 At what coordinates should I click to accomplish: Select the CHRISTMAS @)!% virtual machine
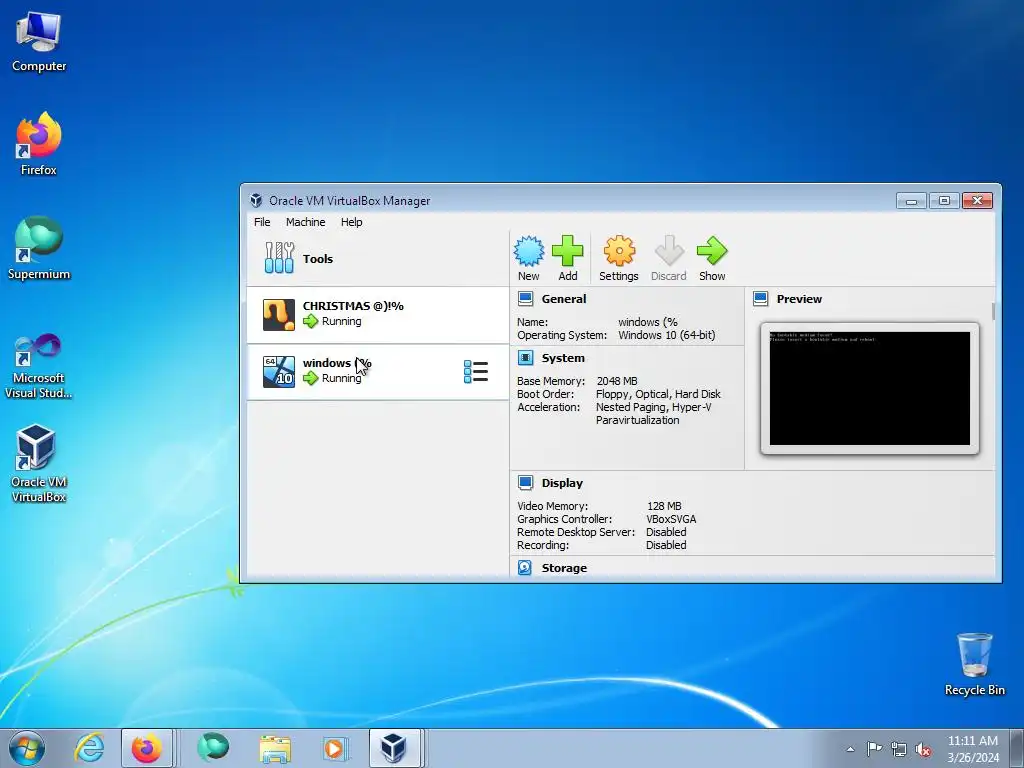coord(378,315)
